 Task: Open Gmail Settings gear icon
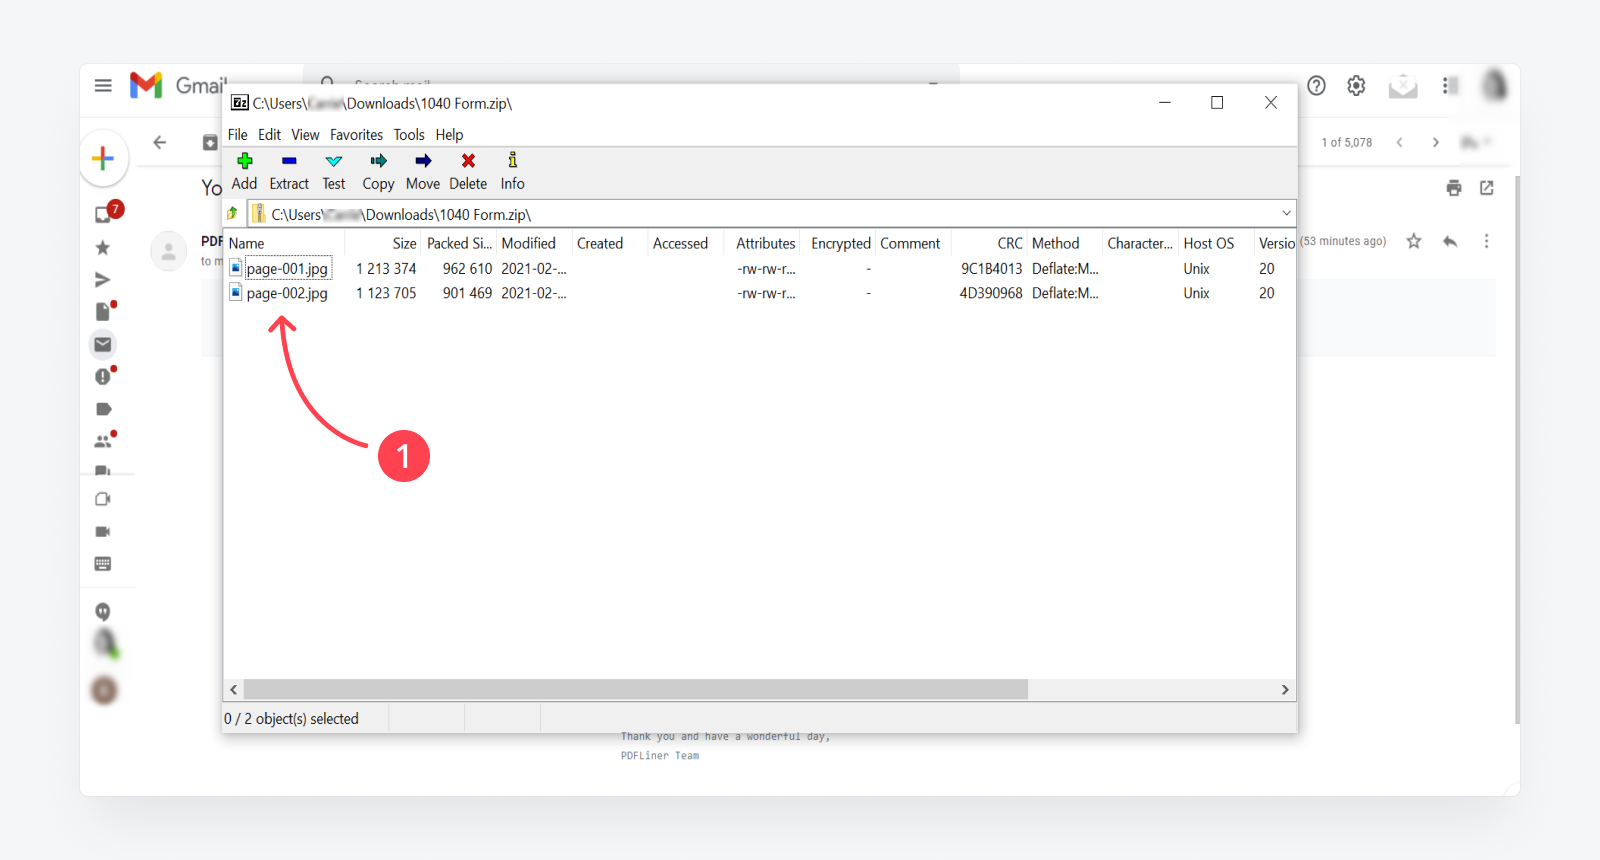point(1356,86)
